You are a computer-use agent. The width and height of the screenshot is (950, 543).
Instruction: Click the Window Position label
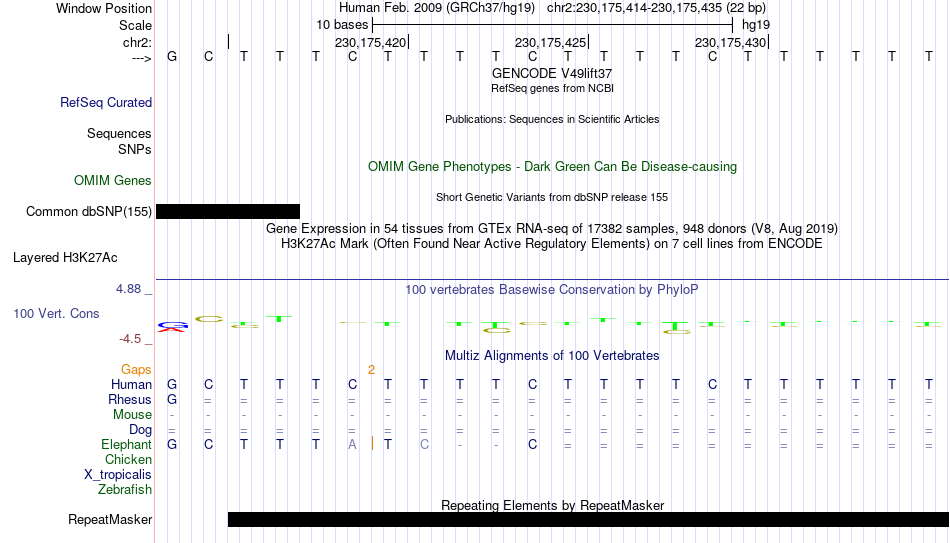[x=104, y=8]
